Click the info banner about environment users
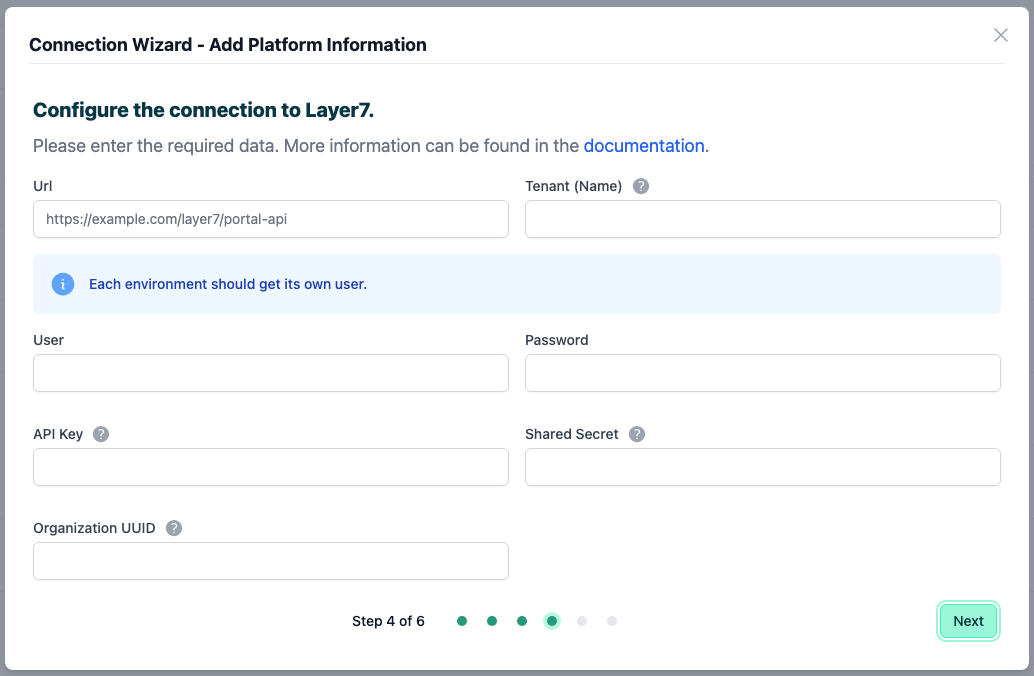 coord(517,284)
